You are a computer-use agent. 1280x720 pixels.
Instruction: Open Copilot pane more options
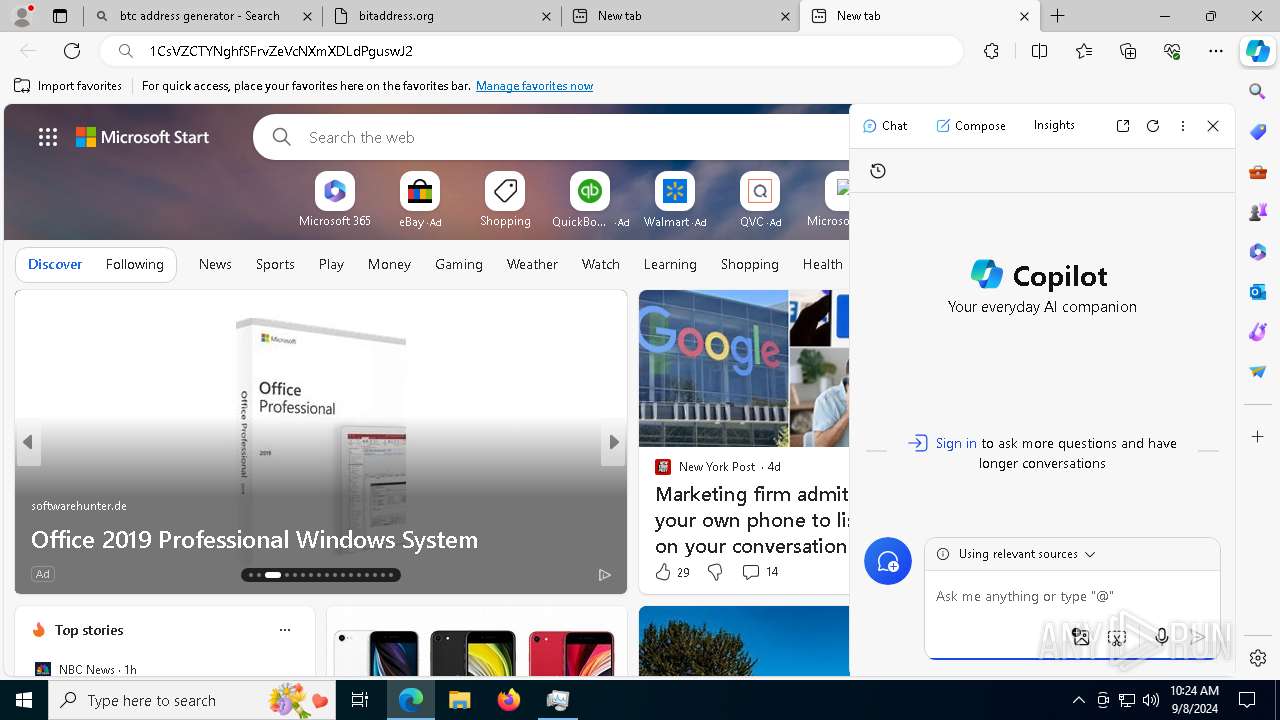tap(1183, 126)
